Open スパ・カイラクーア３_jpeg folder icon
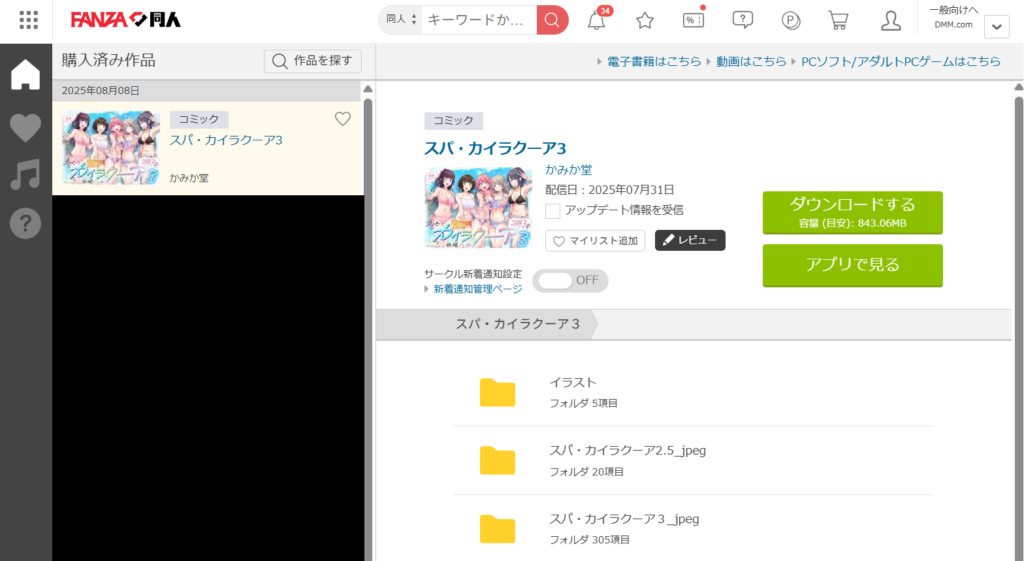This screenshot has height=561, width=1024. coord(498,529)
